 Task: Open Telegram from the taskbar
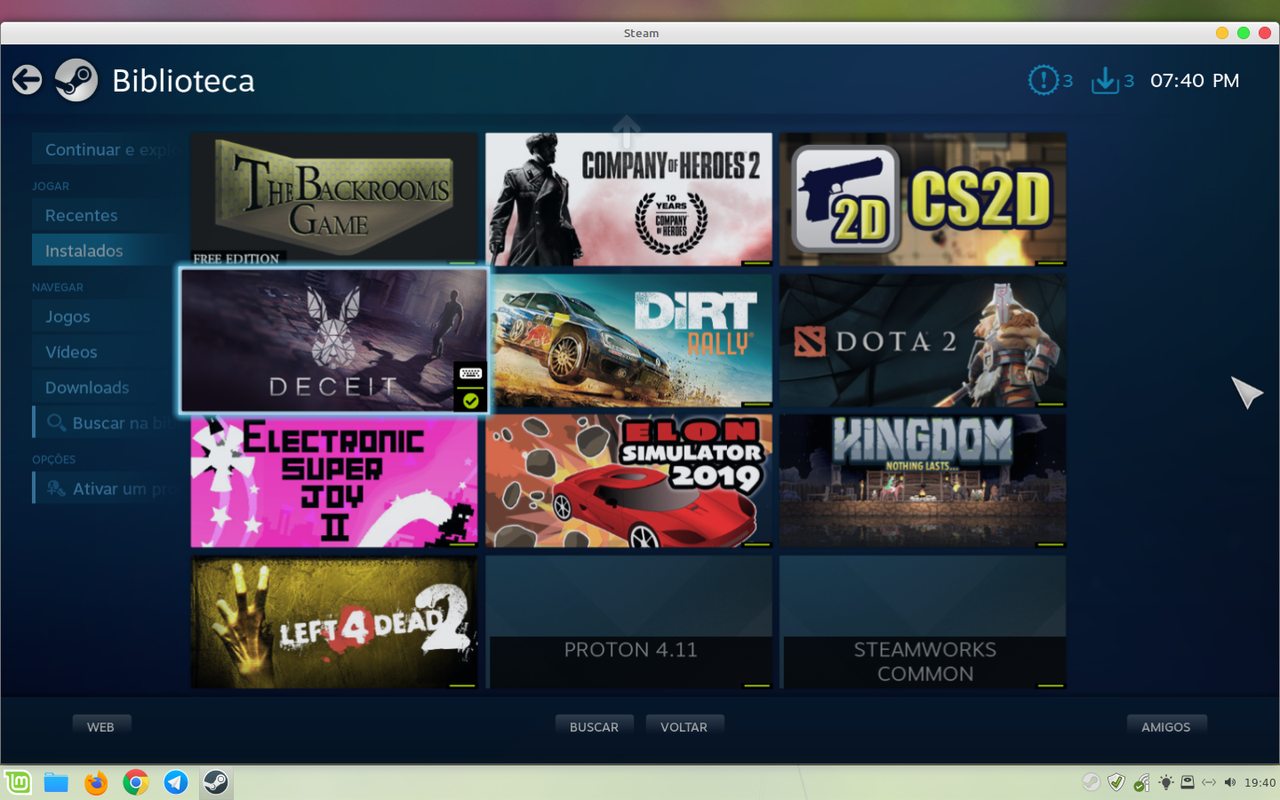176,782
